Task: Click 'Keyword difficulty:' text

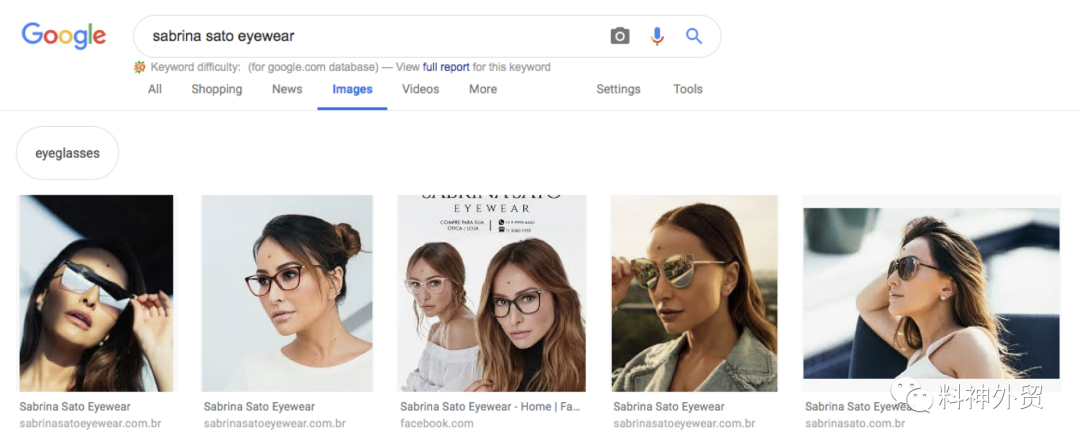Action: pos(196,68)
